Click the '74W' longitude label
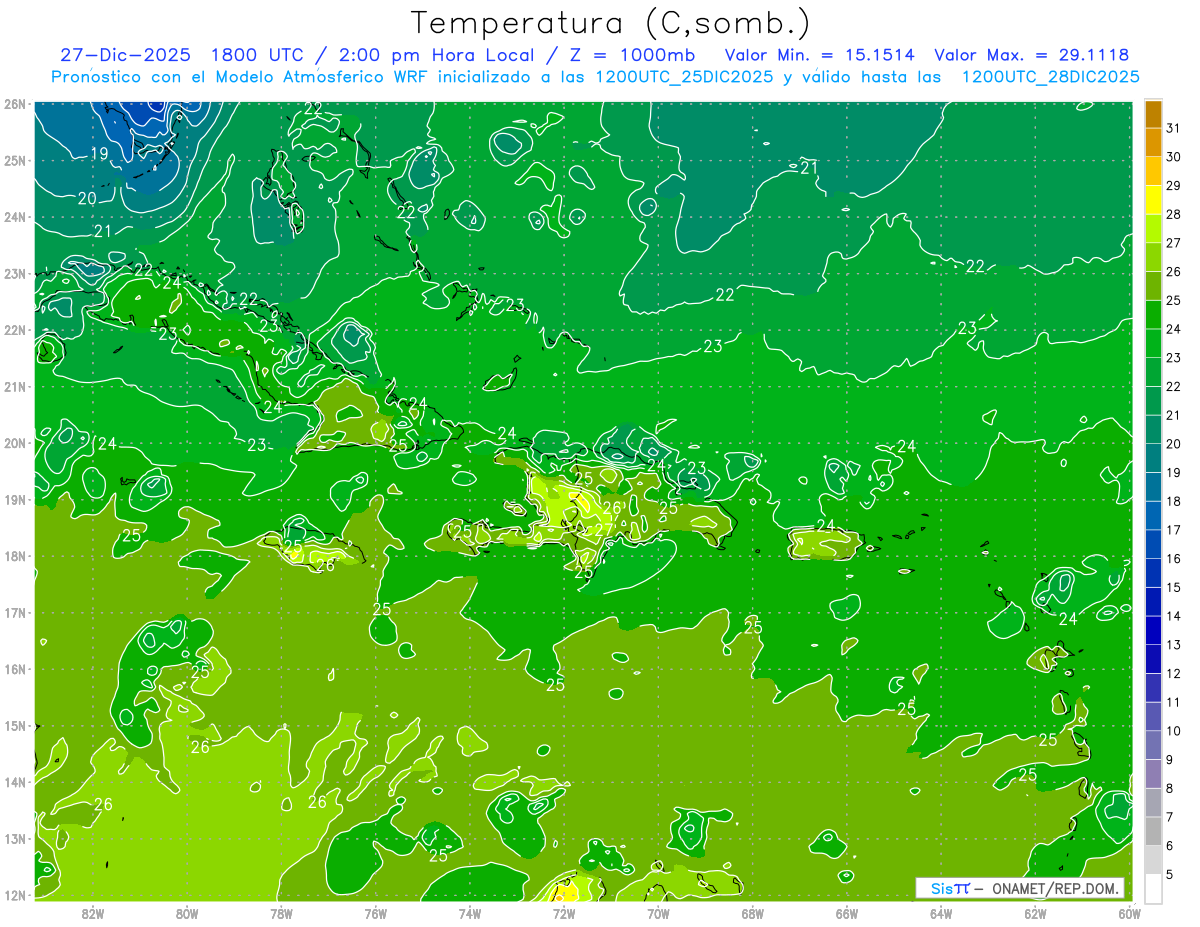 pos(470,913)
